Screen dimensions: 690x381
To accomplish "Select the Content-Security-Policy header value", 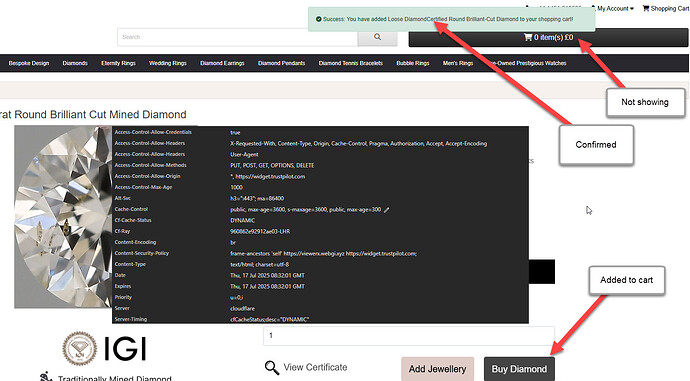I will pos(323,253).
